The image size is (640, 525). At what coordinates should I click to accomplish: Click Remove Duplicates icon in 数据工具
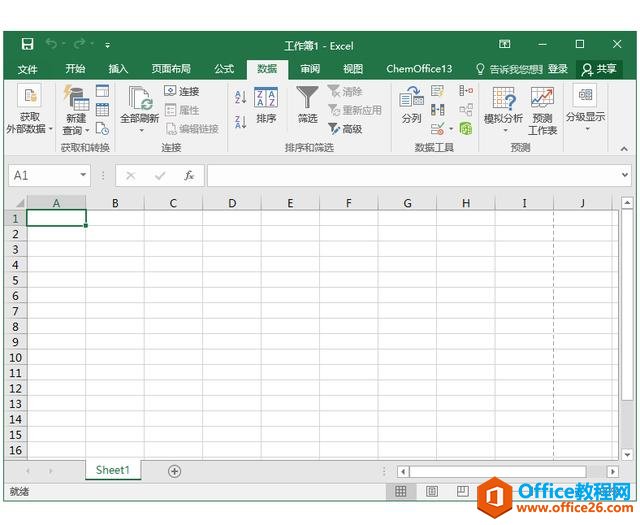438,109
